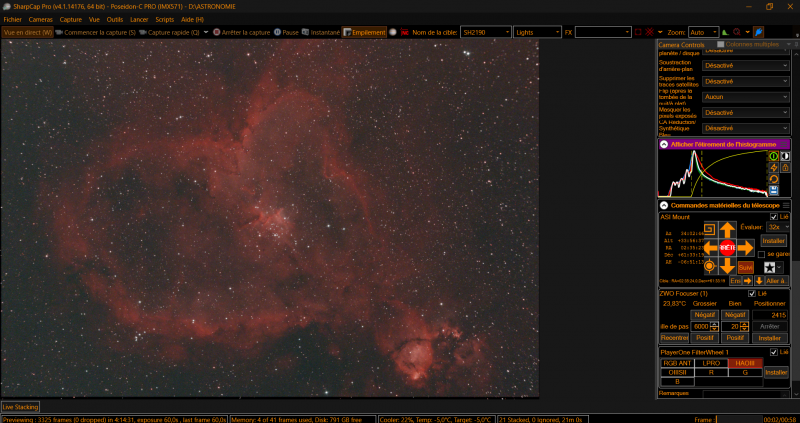Open the Capture menu
The height and width of the screenshot is (423, 800).
pyautogui.click(x=70, y=19)
